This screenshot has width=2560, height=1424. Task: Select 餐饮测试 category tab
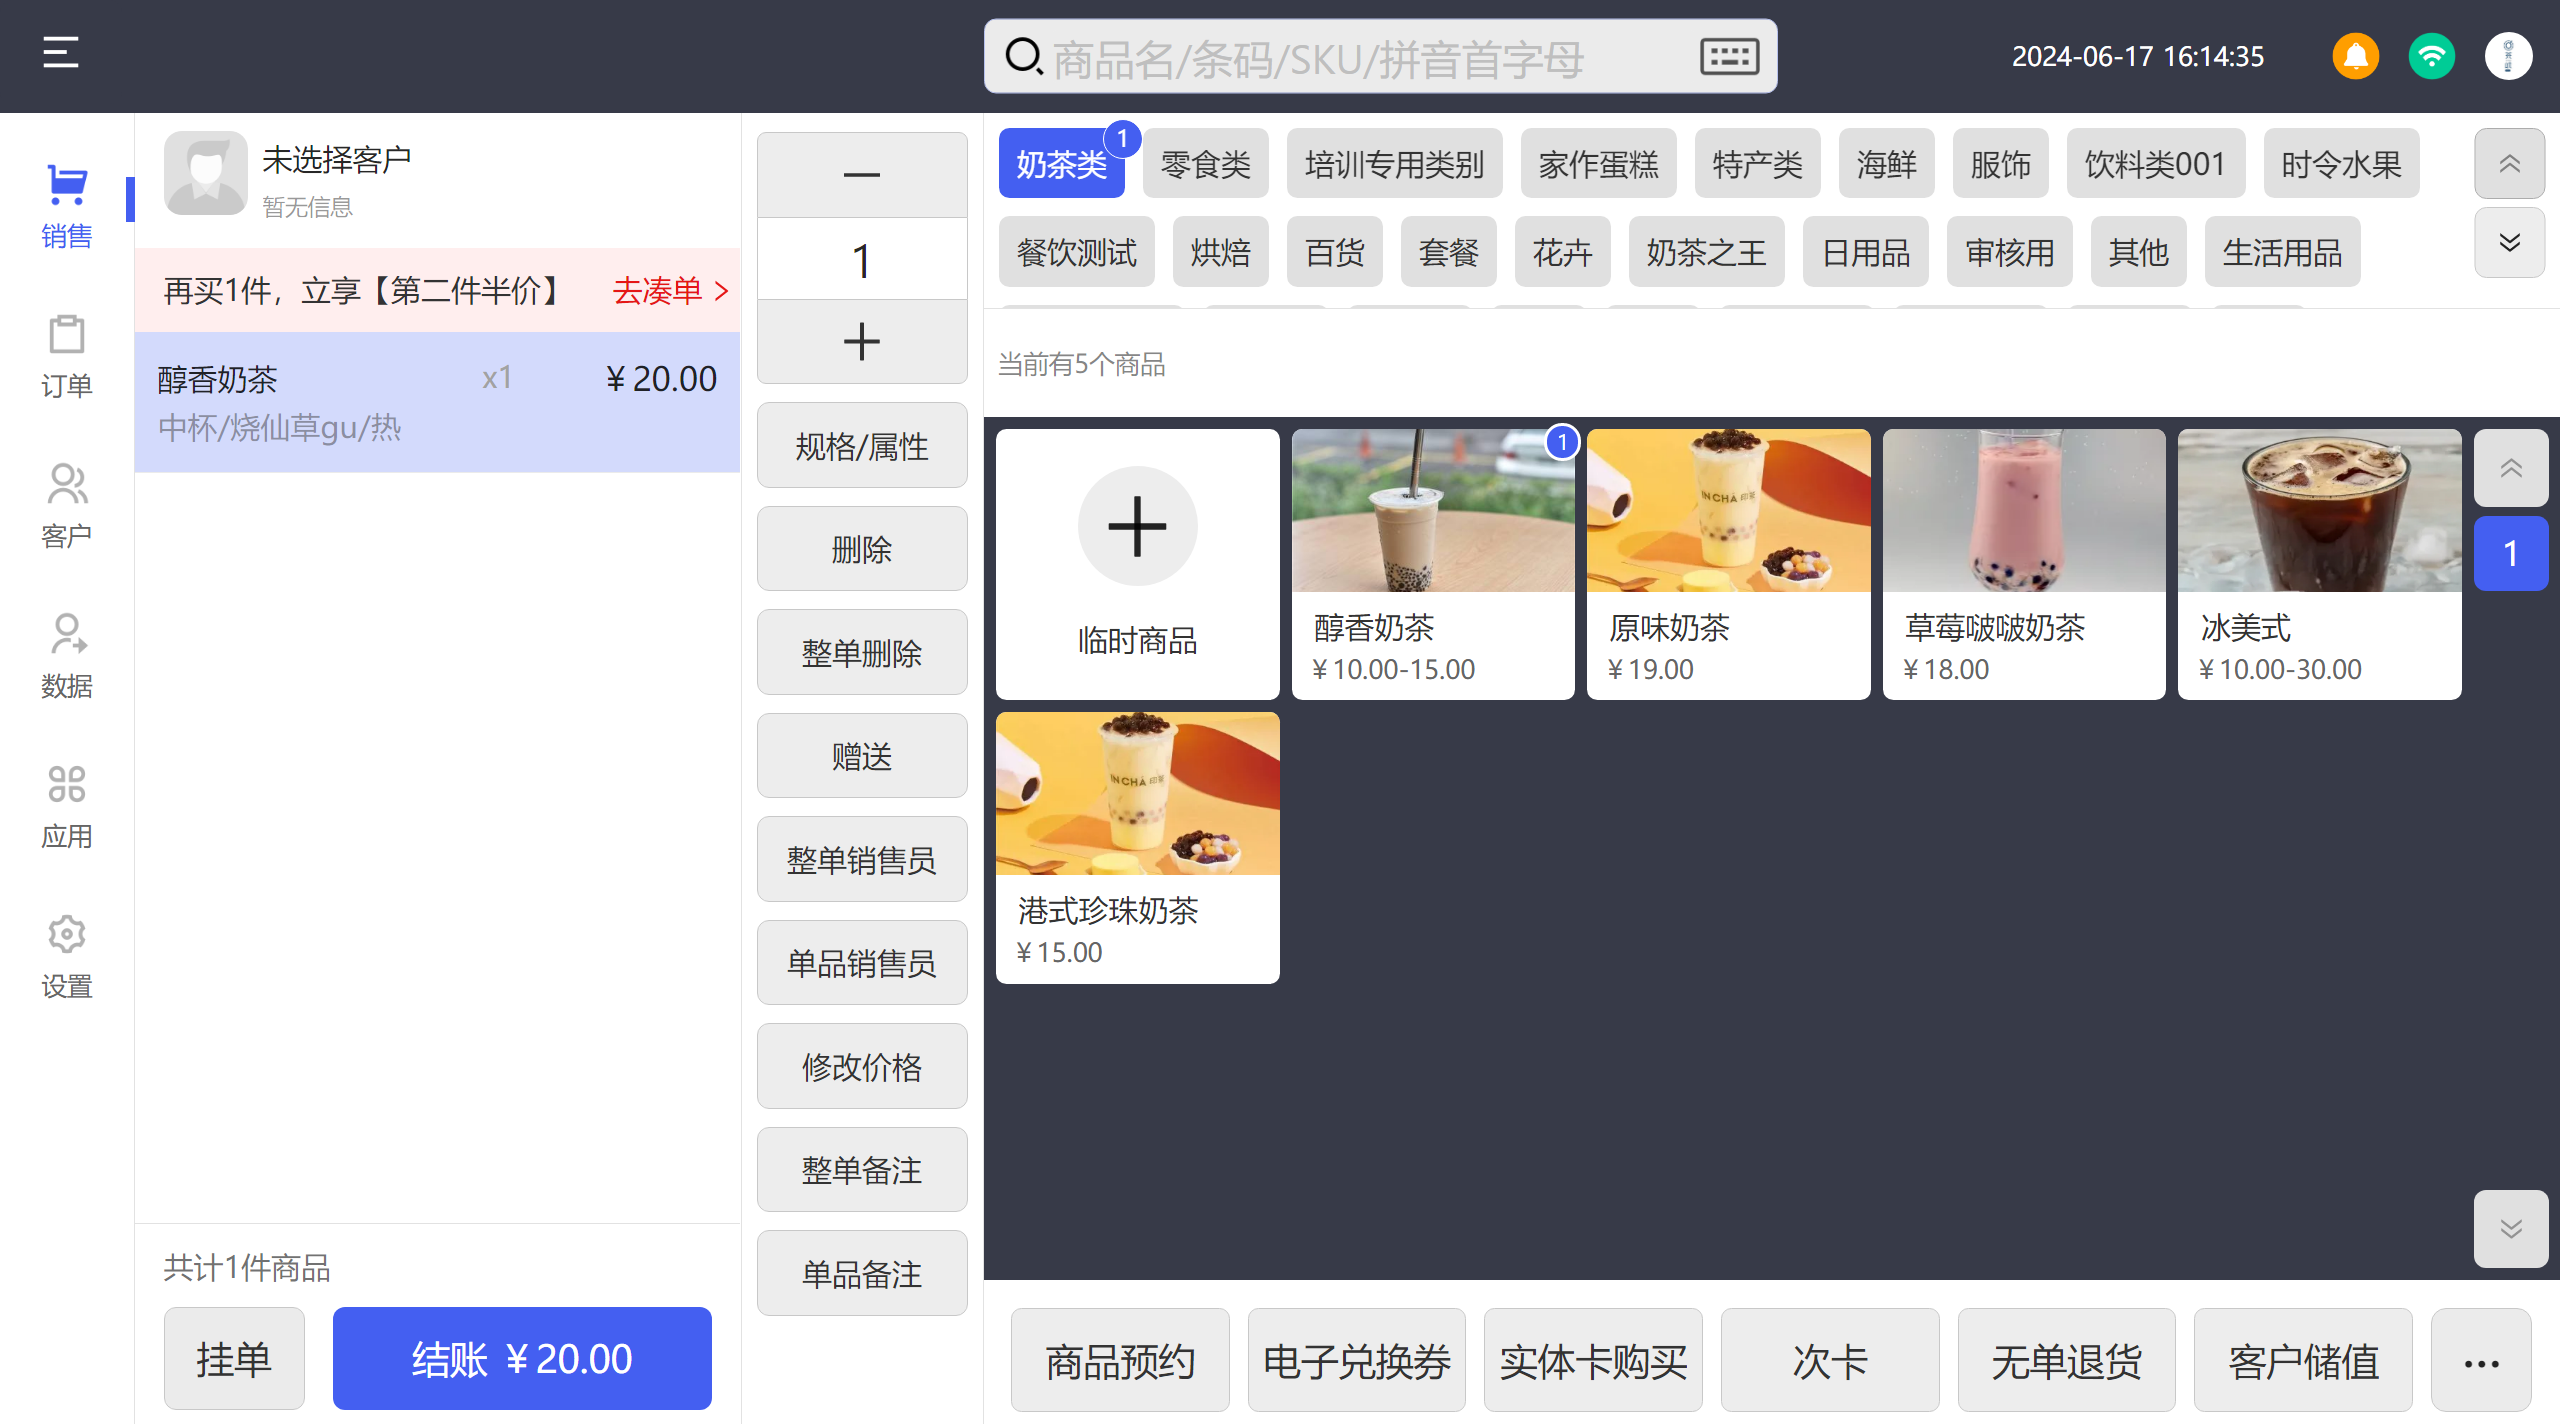point(1076,252)
